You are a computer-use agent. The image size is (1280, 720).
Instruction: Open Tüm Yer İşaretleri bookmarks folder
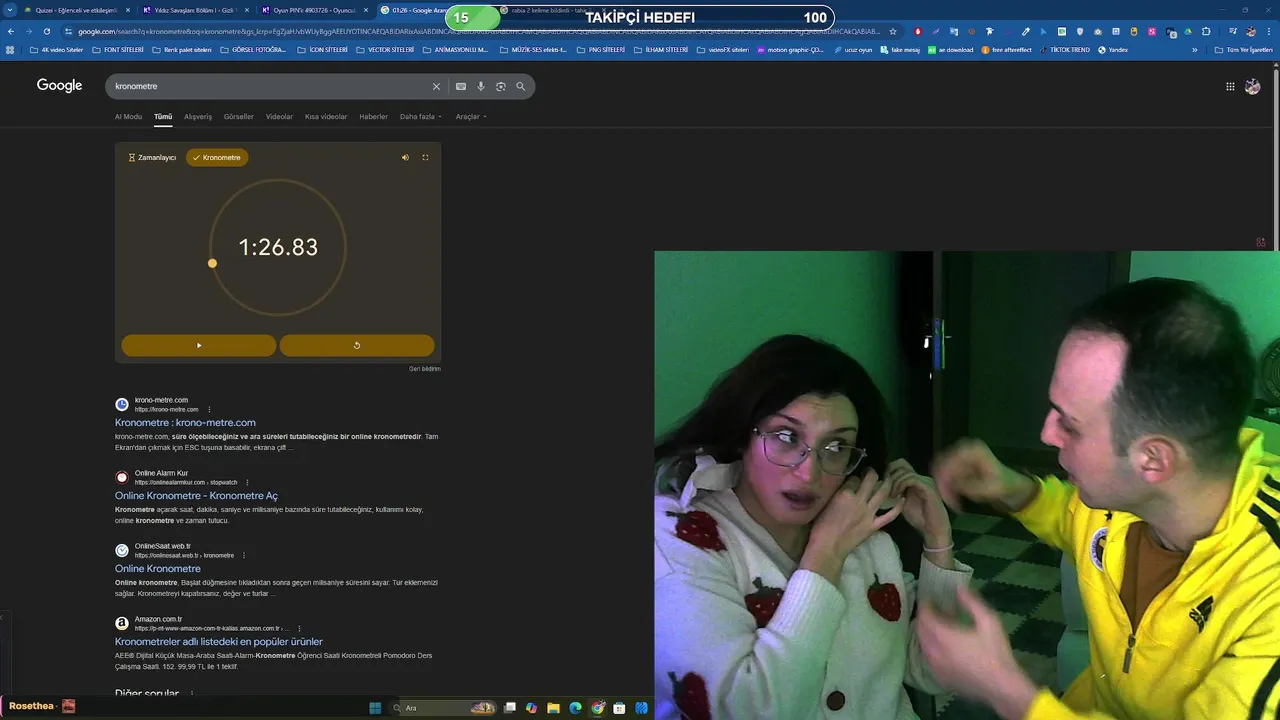click(1244, 49)
